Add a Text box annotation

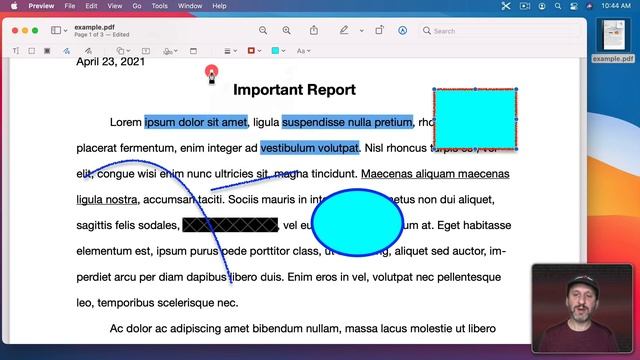[x=146, y=51]
